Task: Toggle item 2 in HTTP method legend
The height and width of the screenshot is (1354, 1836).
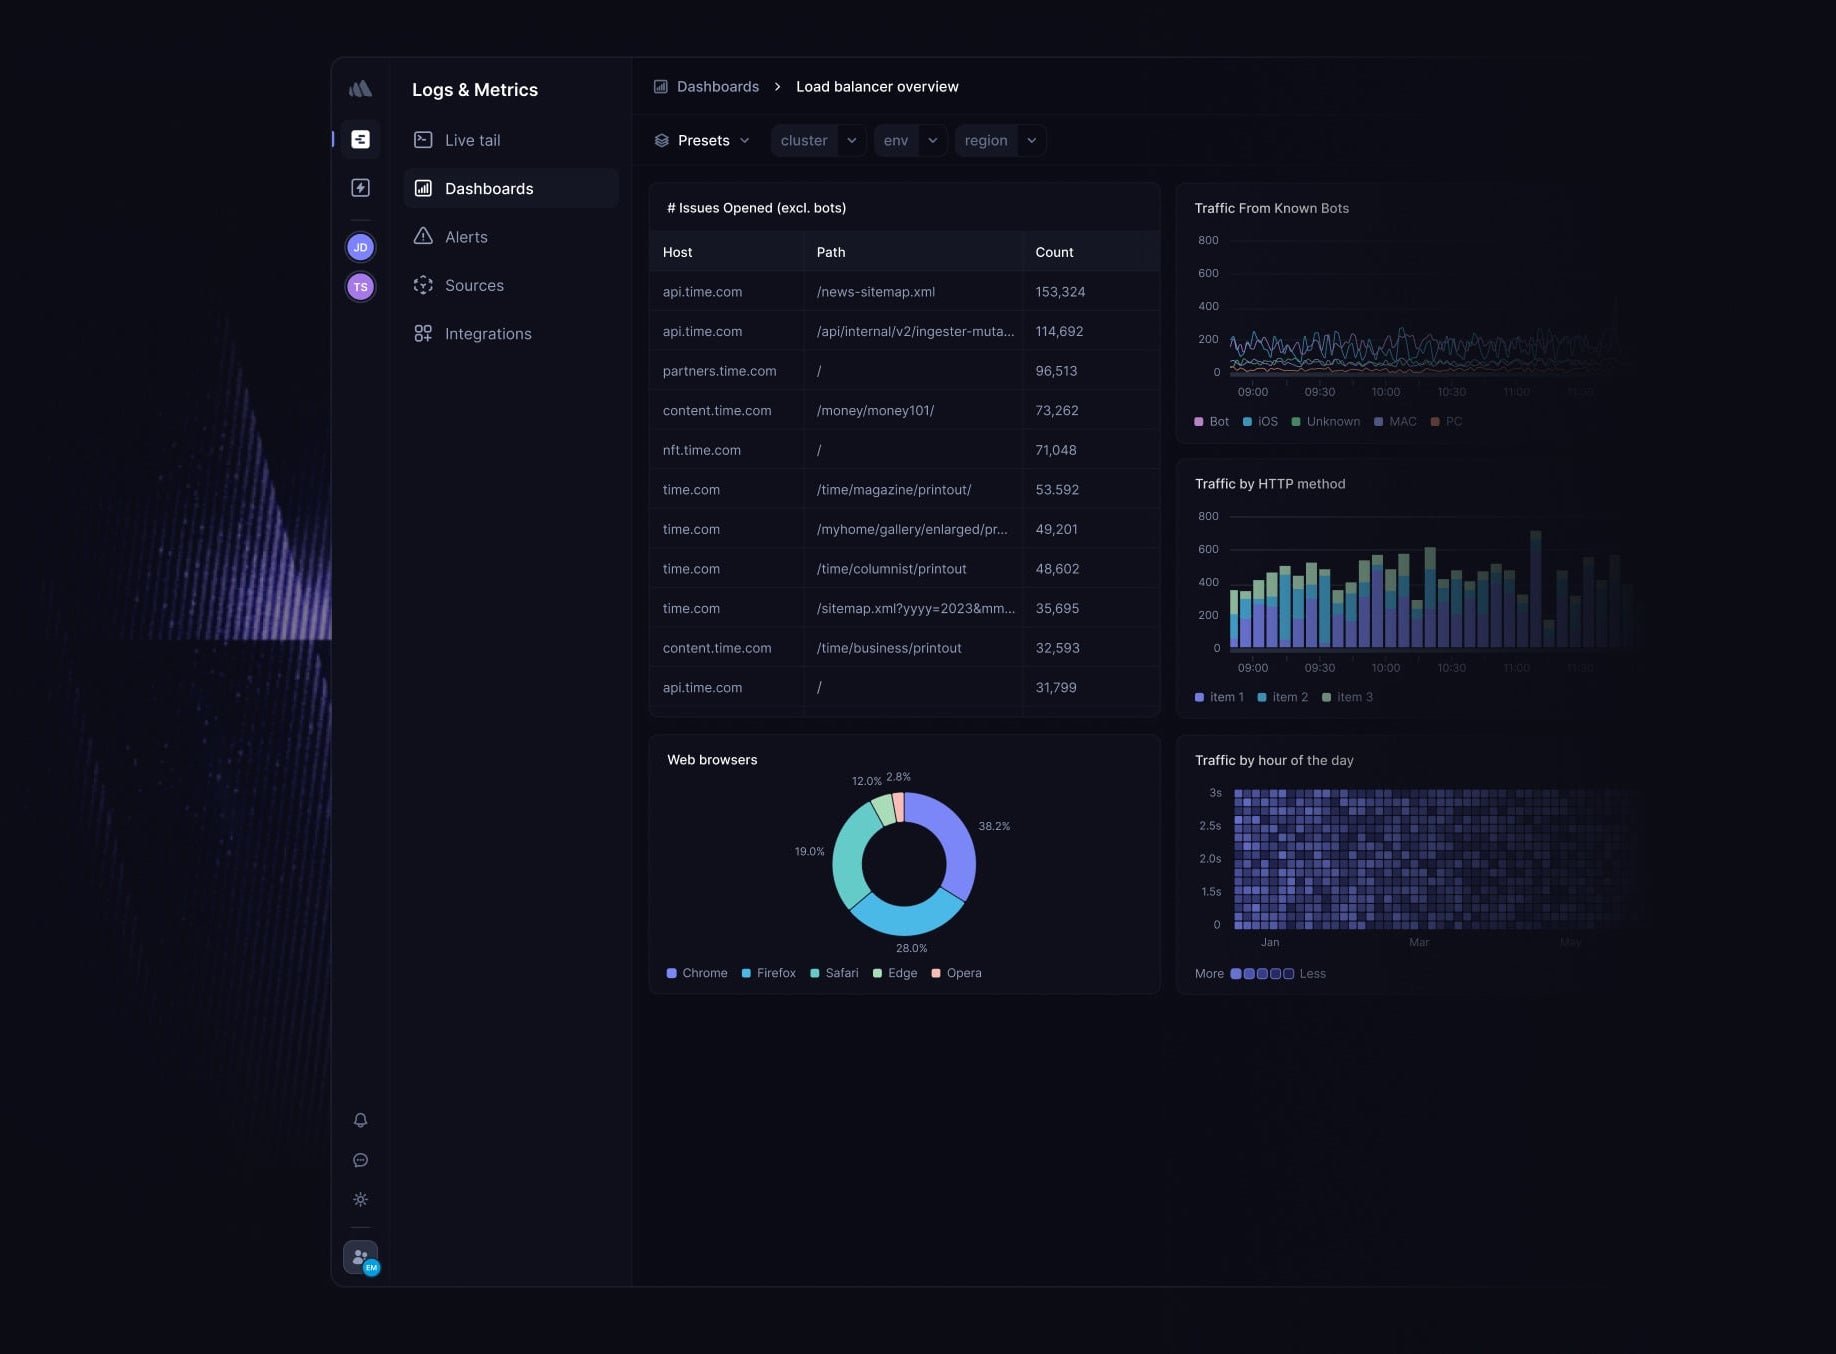Action: (x=1282, y=697)
